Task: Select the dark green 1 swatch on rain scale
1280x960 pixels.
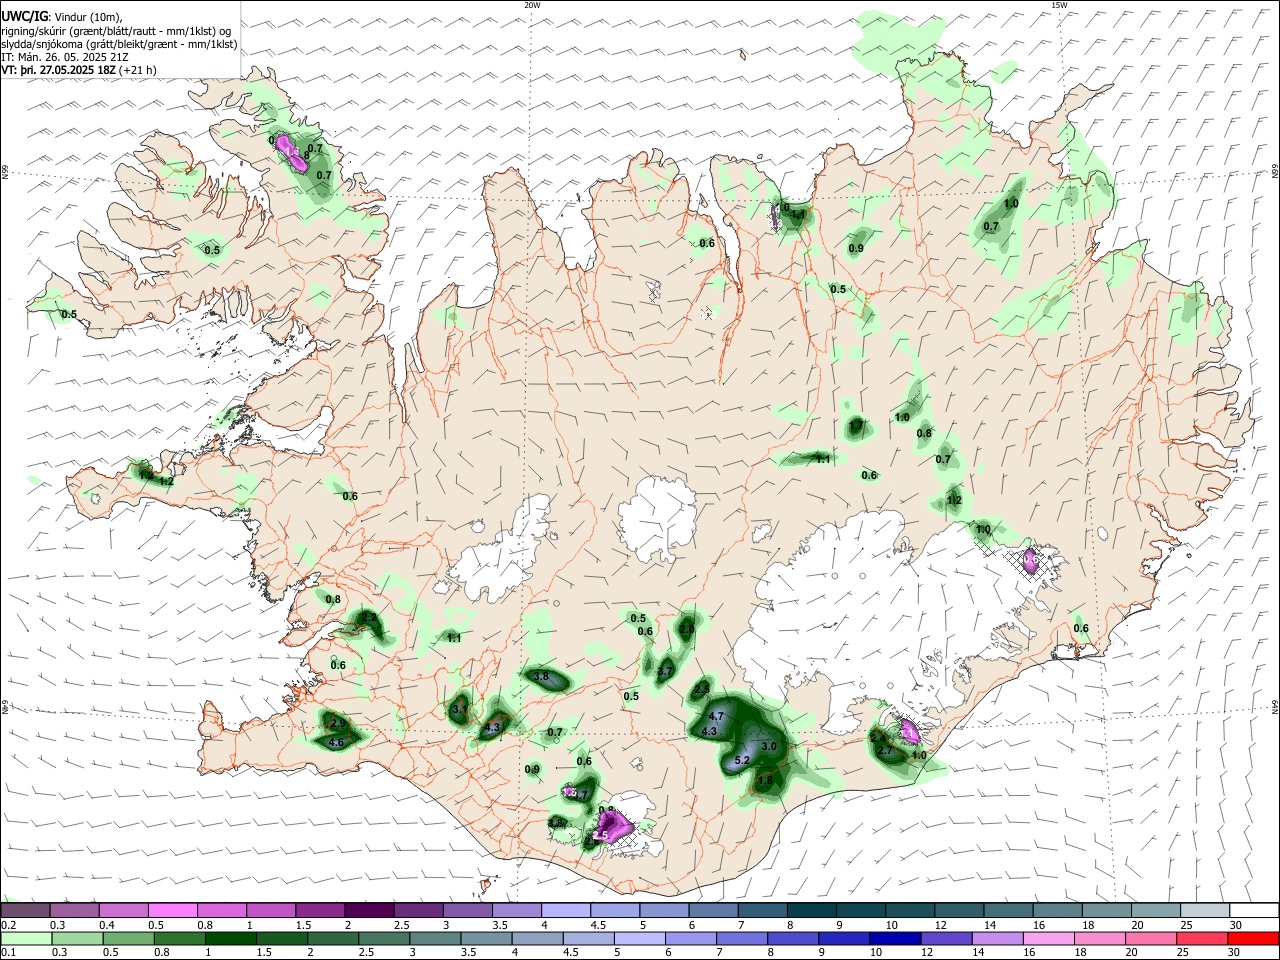Action: 229,938
